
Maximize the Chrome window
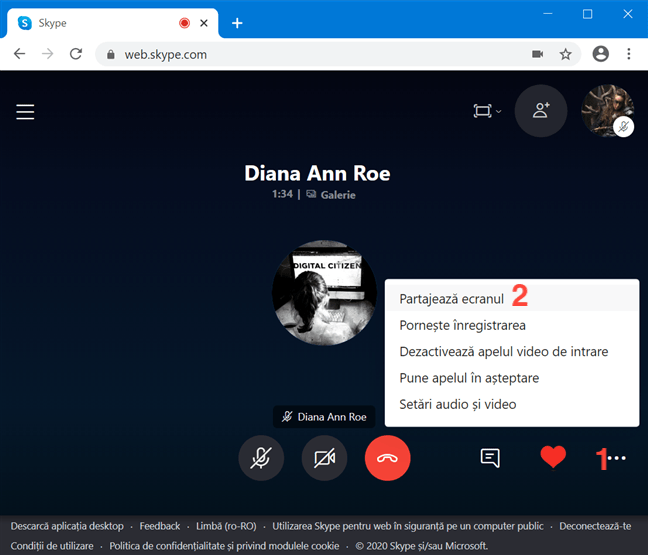pos(587,14)
